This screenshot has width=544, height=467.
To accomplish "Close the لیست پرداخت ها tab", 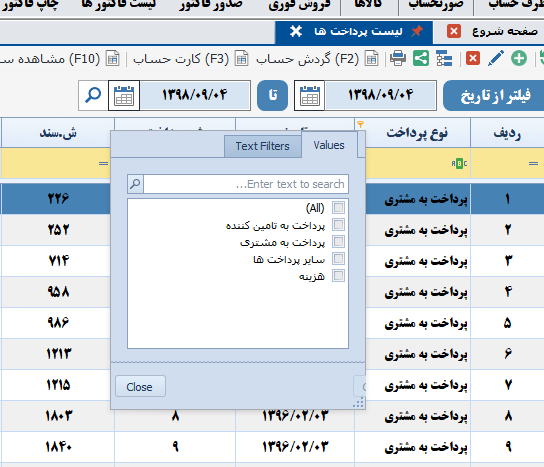I will (296, 31).
